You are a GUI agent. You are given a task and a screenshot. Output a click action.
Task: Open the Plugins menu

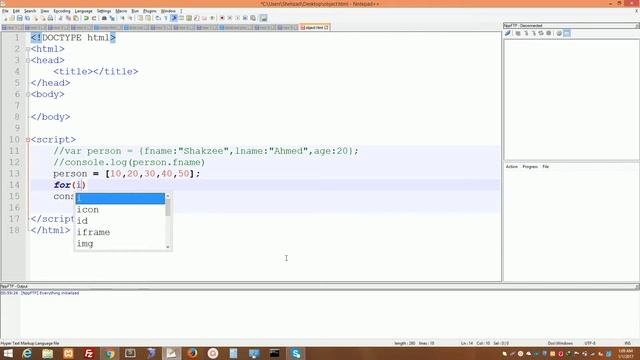150,11
